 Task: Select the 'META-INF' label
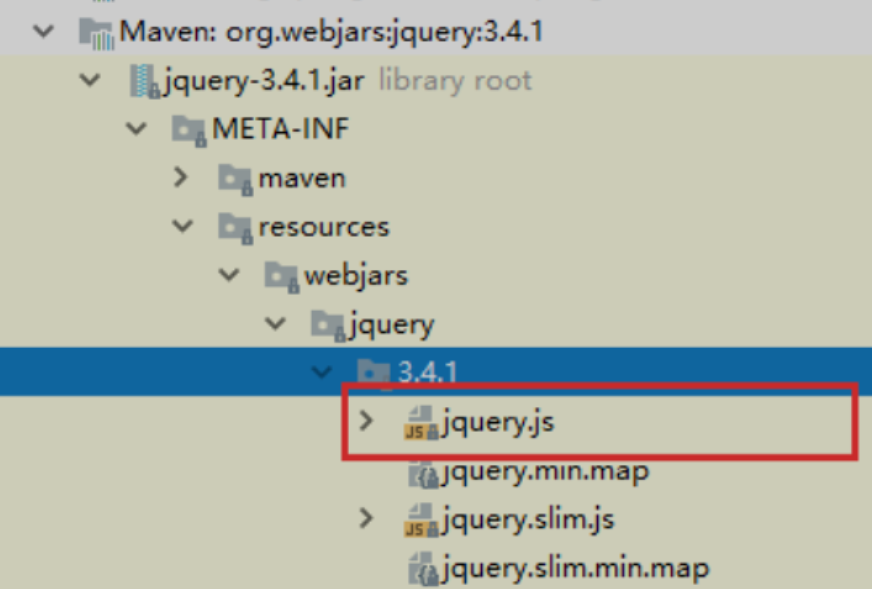click(281, 129)
